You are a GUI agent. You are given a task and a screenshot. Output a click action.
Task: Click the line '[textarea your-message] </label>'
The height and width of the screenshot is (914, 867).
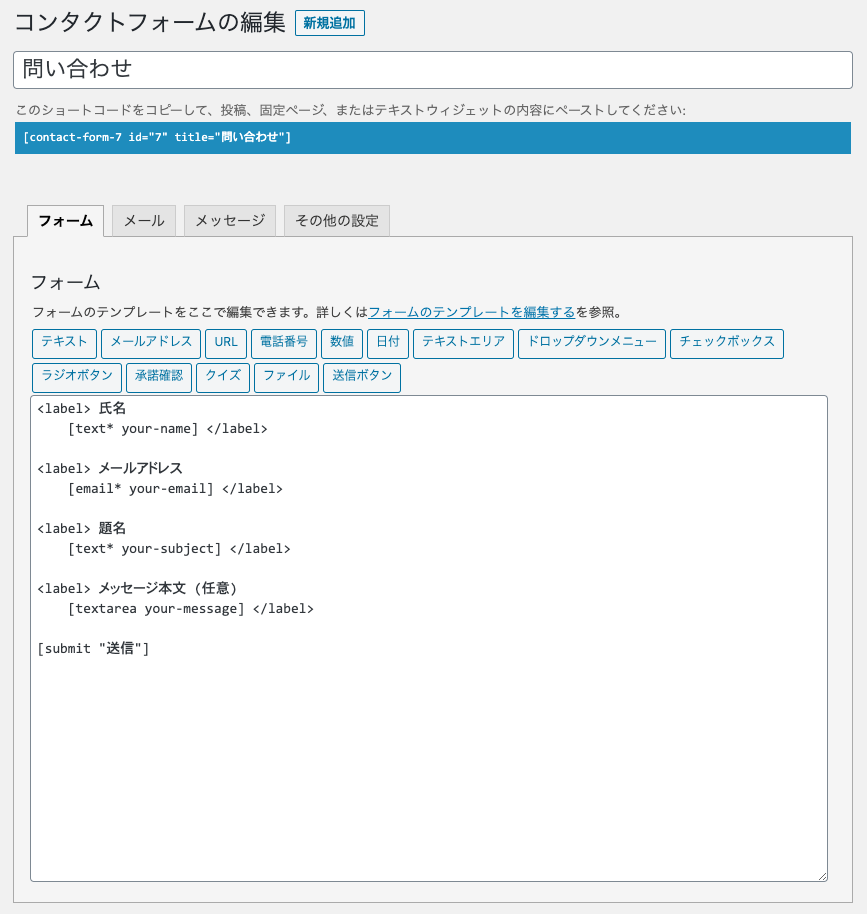191,609
